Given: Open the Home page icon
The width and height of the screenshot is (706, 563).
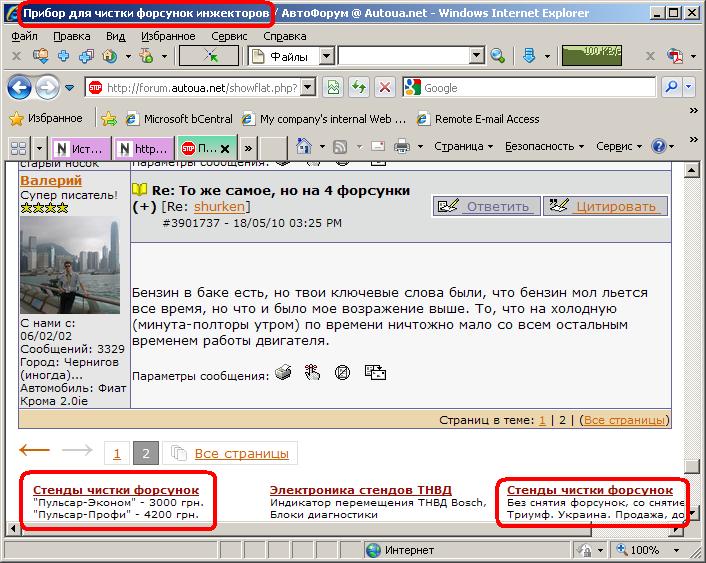Looking at the screenshot, I should point(304,147).
